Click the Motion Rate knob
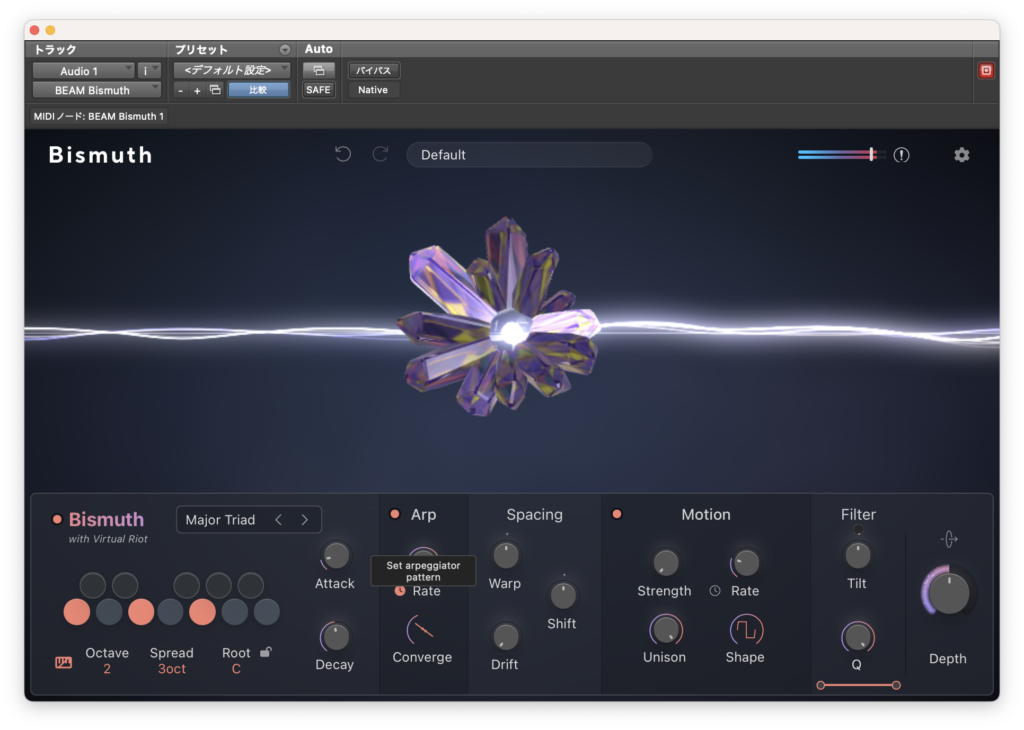The height and width of the screenshot is (730, 1024). (x=746, y=563)
